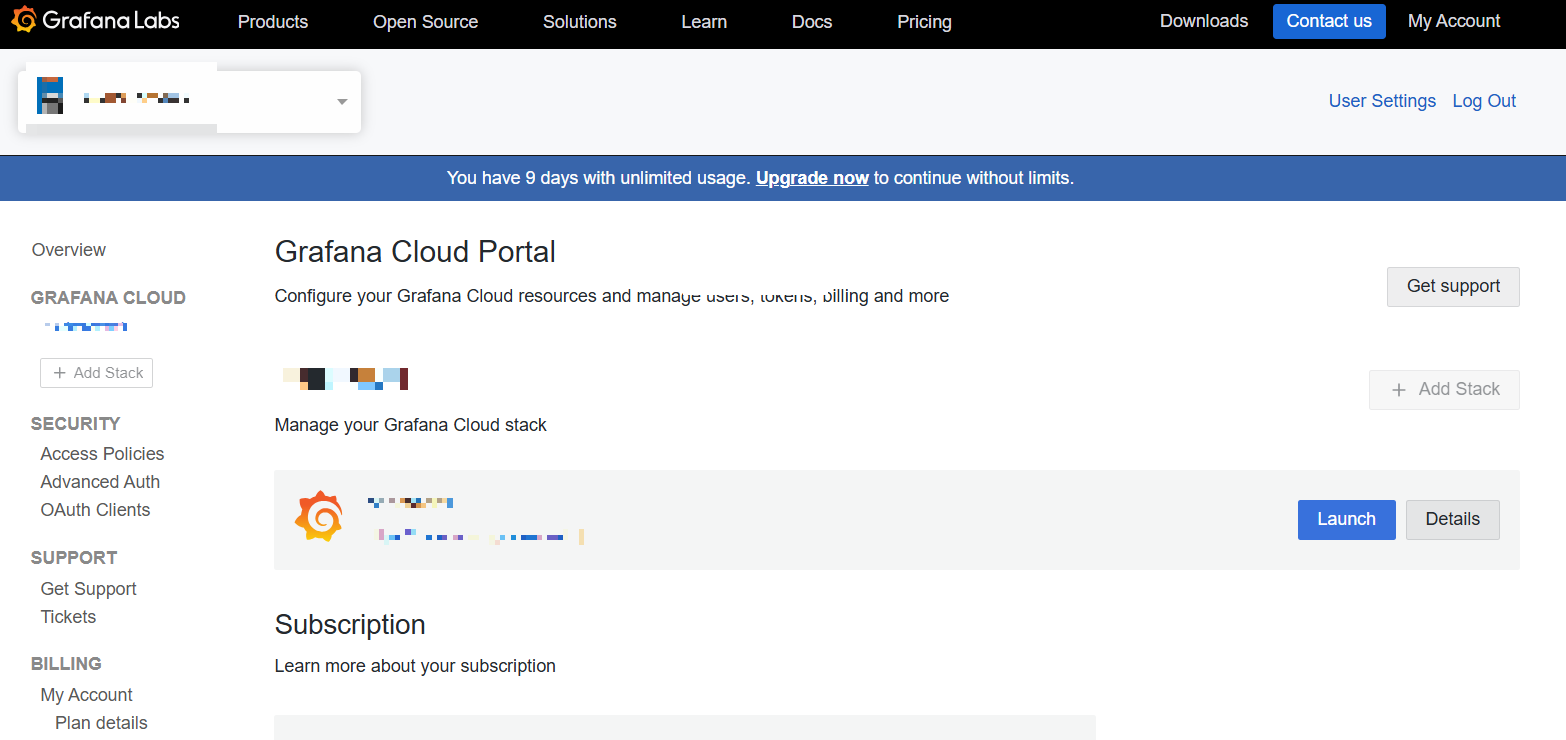Open OAuth Clients in sidebar

95,510
